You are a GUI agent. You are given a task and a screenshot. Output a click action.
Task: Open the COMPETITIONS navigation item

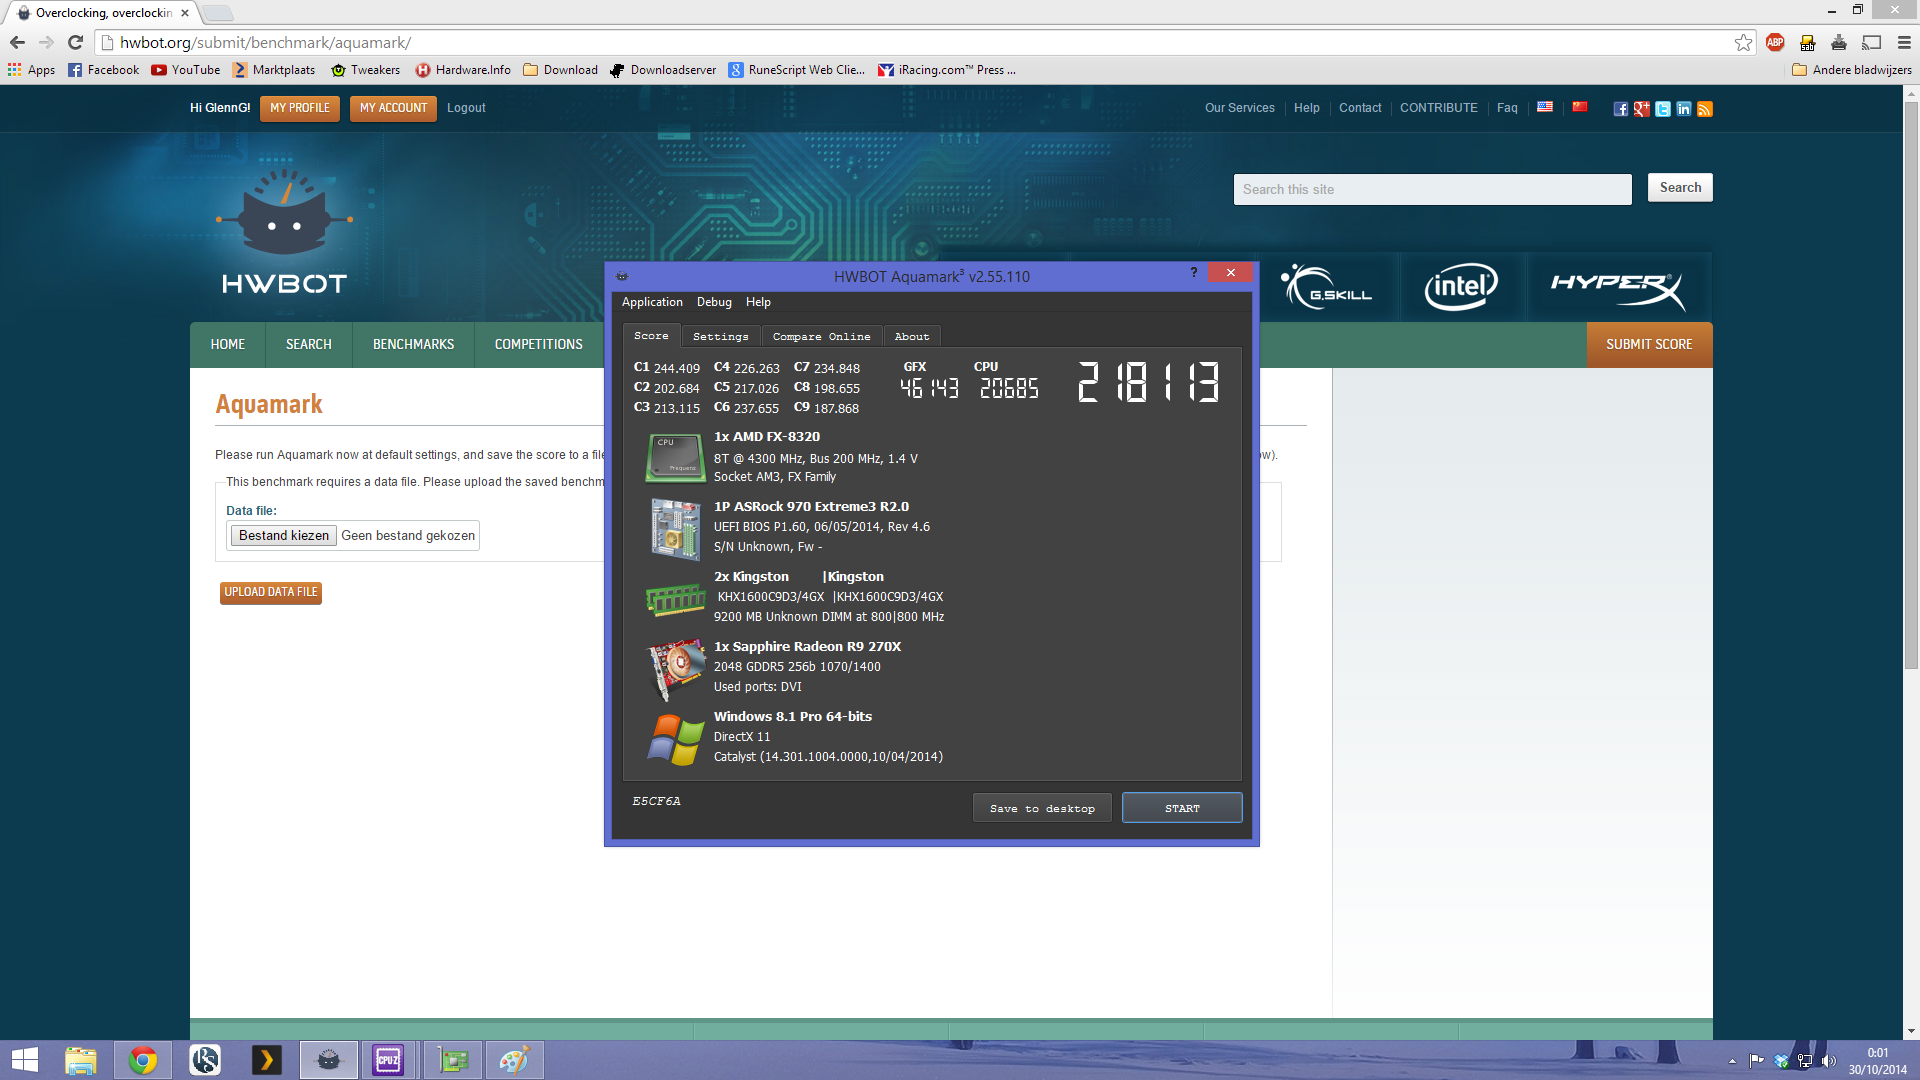point(539,345)
